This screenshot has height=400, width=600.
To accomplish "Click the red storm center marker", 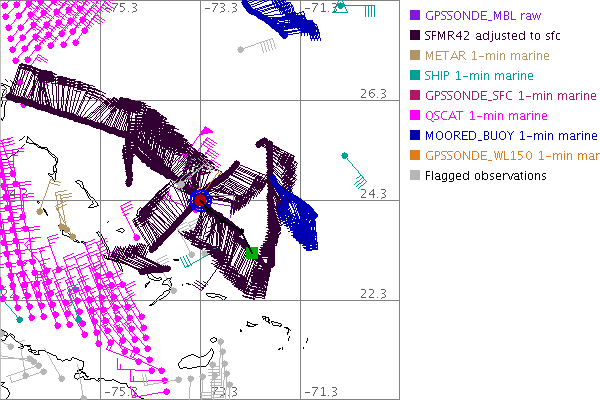I will [x=200, y=200].
